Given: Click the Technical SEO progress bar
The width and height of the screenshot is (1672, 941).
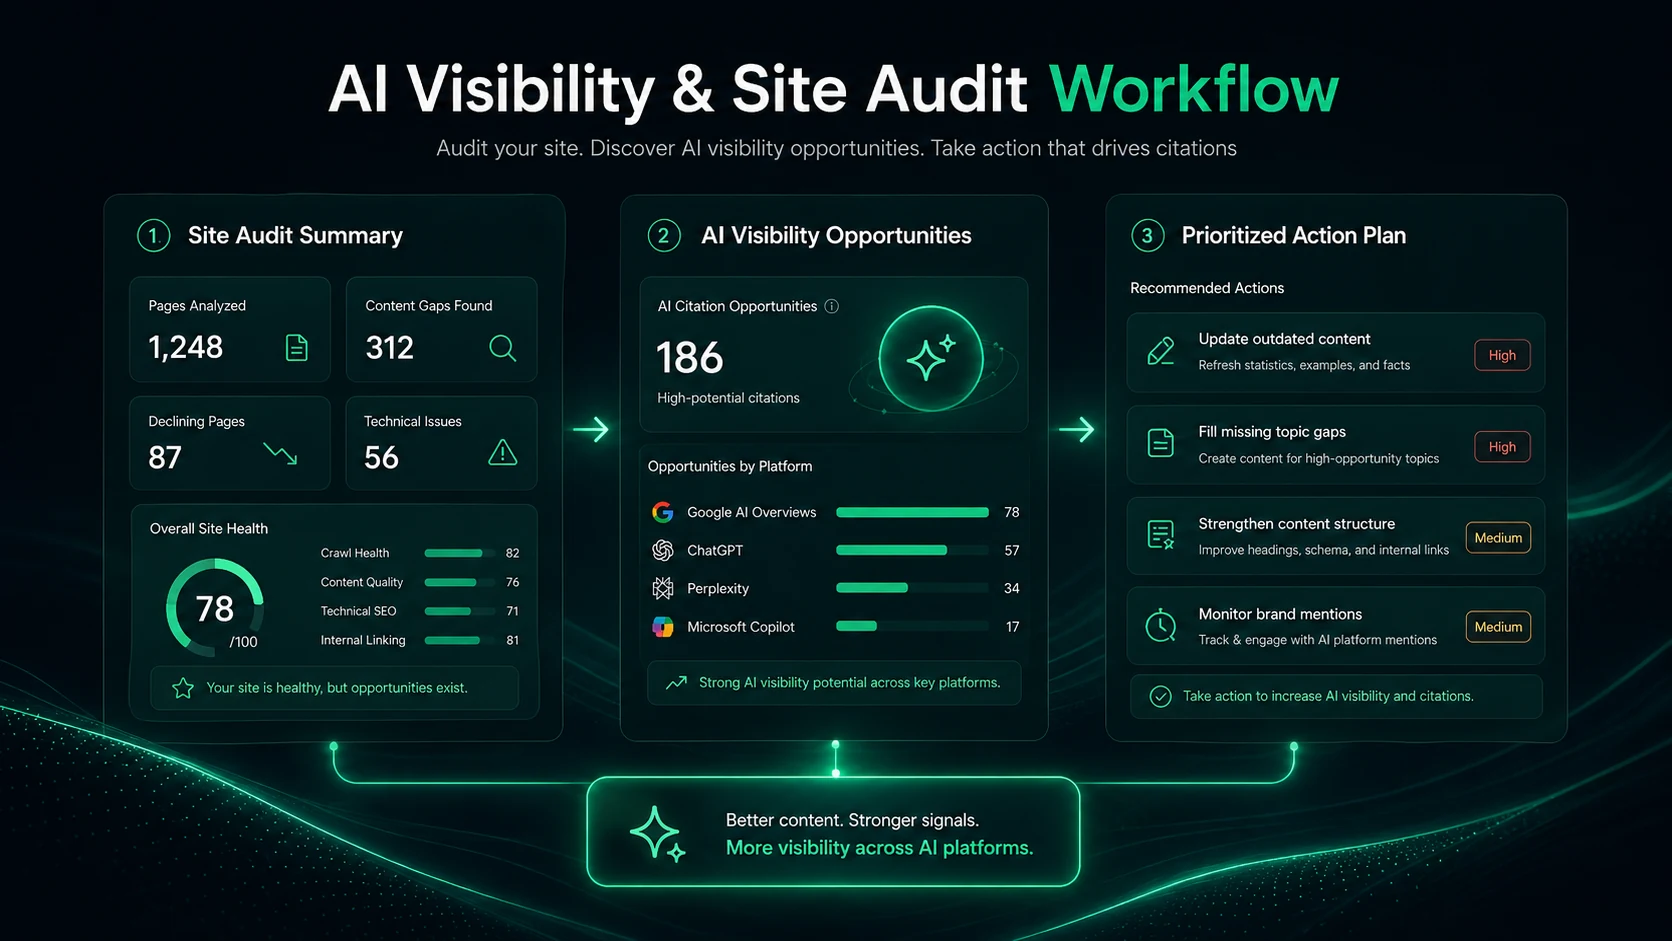Looking at the screenshot, I should click(x=460, y=611).
